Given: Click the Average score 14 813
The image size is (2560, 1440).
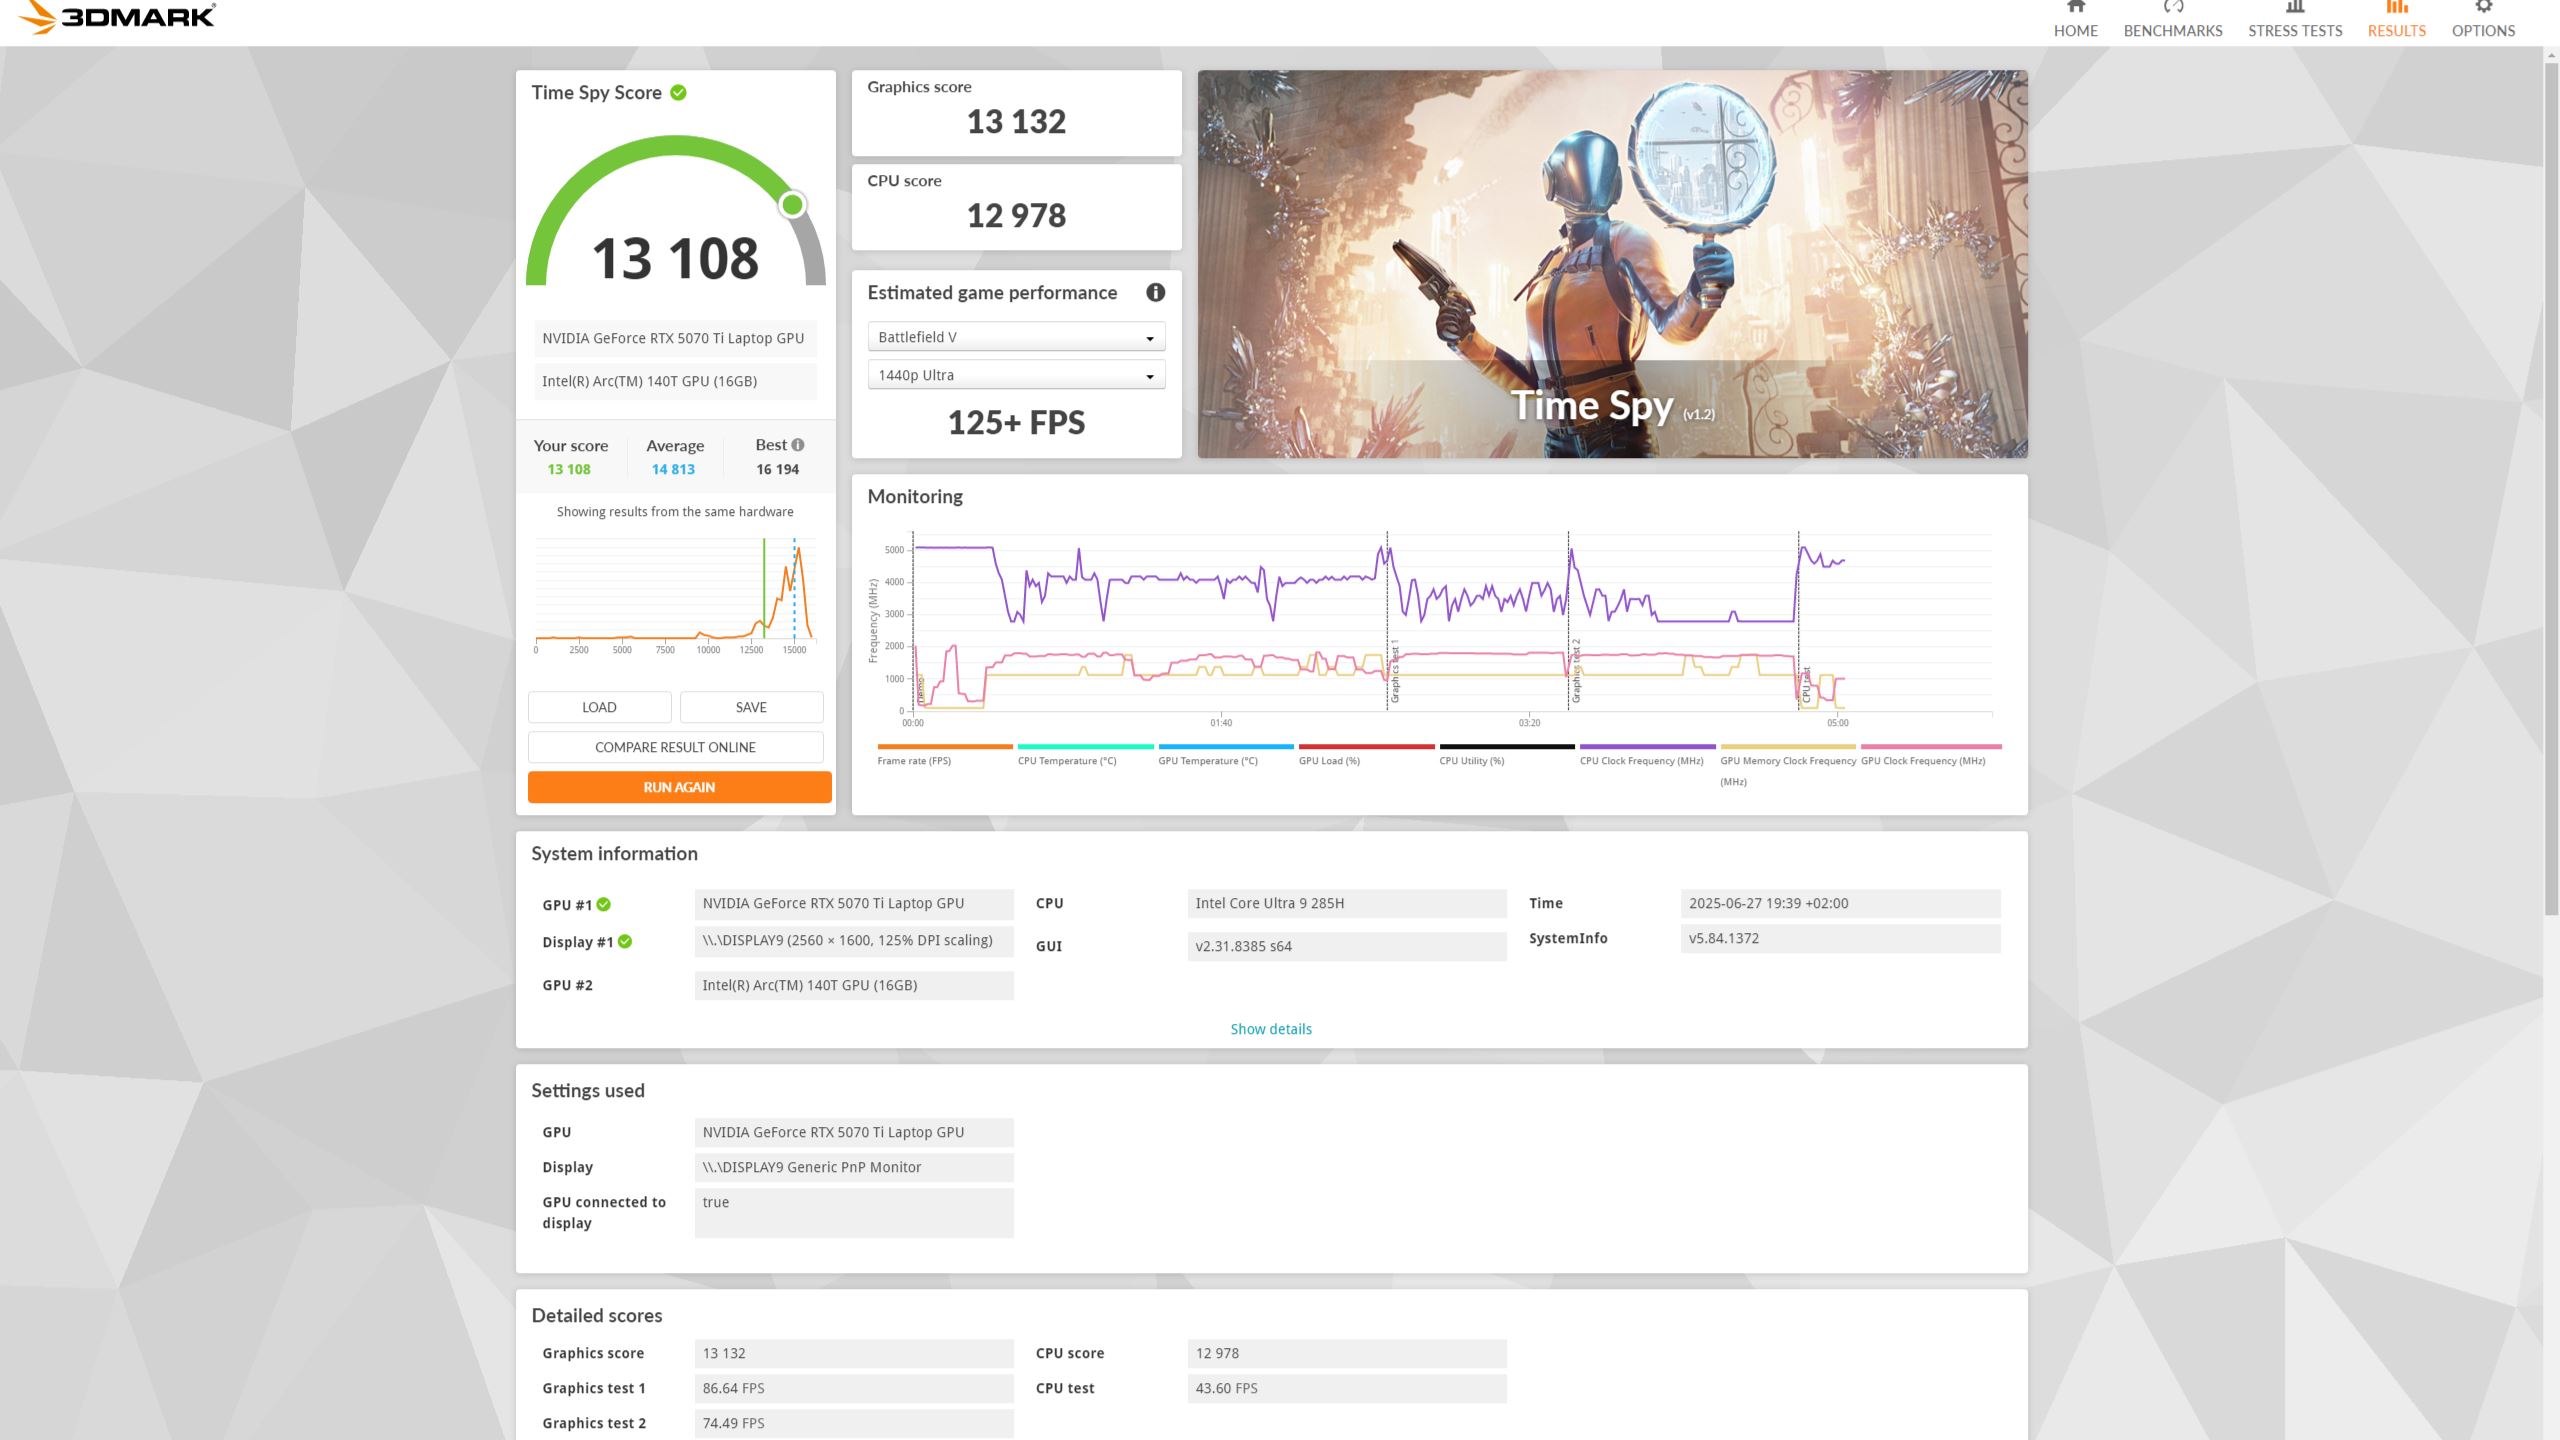Looking at the screenshot, I should (673, 469).
